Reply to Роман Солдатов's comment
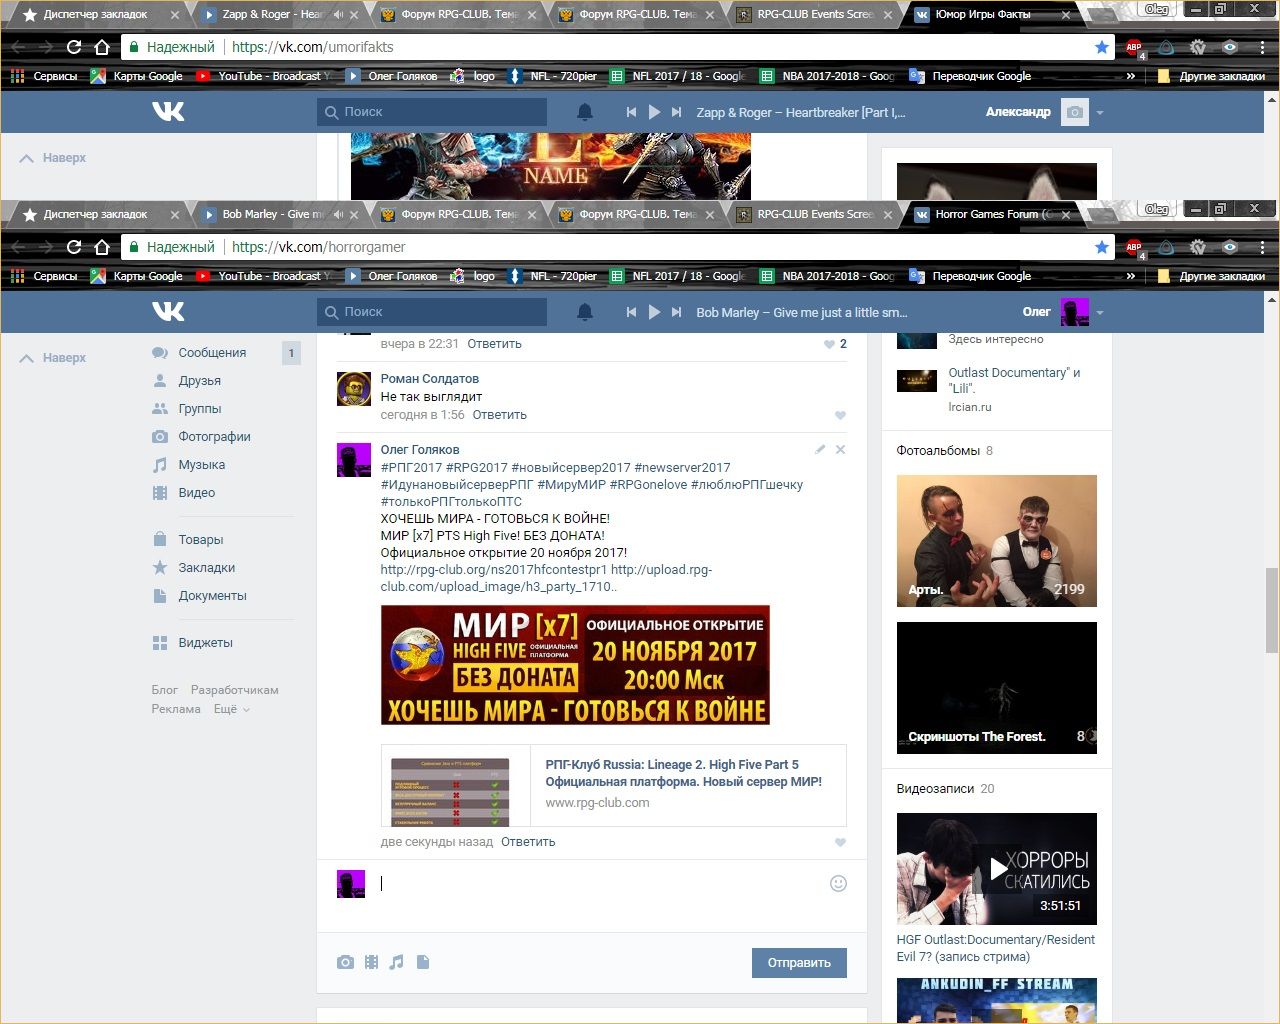Image resolution: width=1280 pixels, height=1024 pixels. (x=499, y=415)
